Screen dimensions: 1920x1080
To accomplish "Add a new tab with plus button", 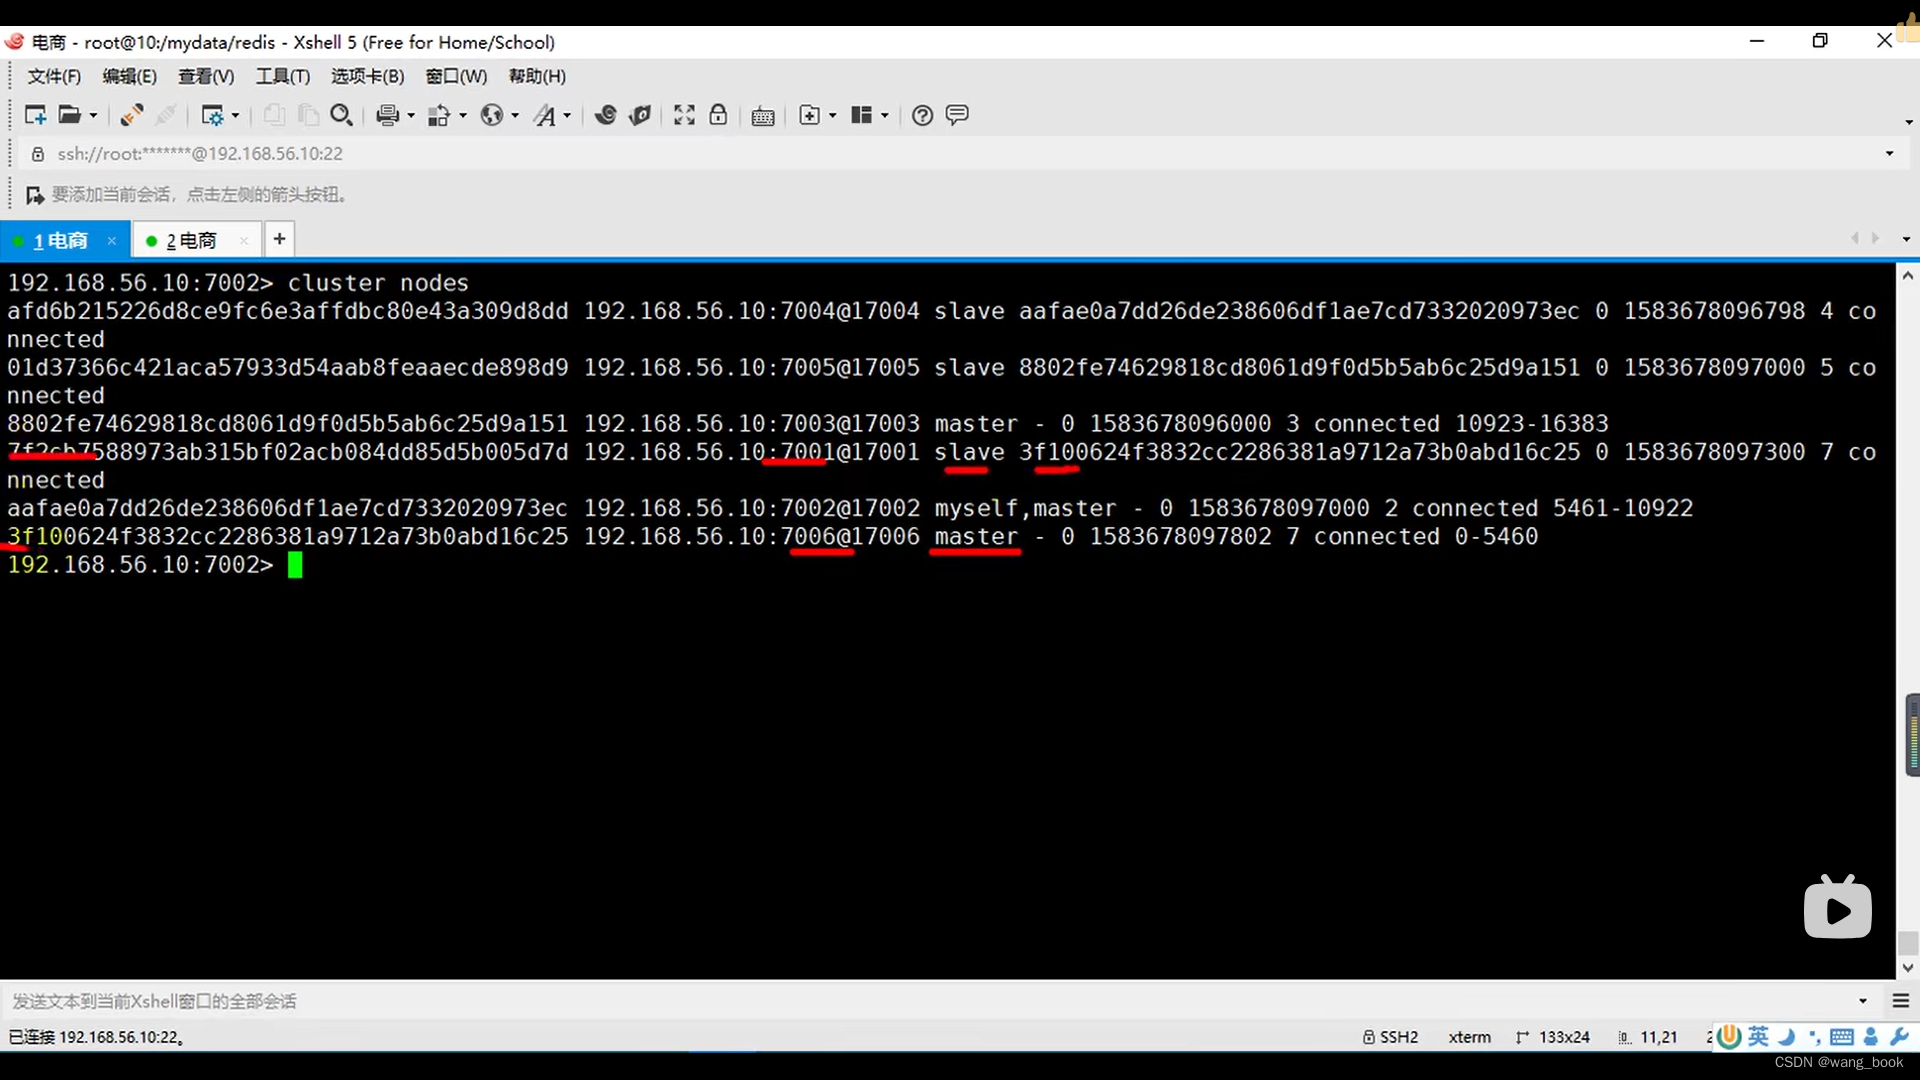I will (x=280, y=239).
